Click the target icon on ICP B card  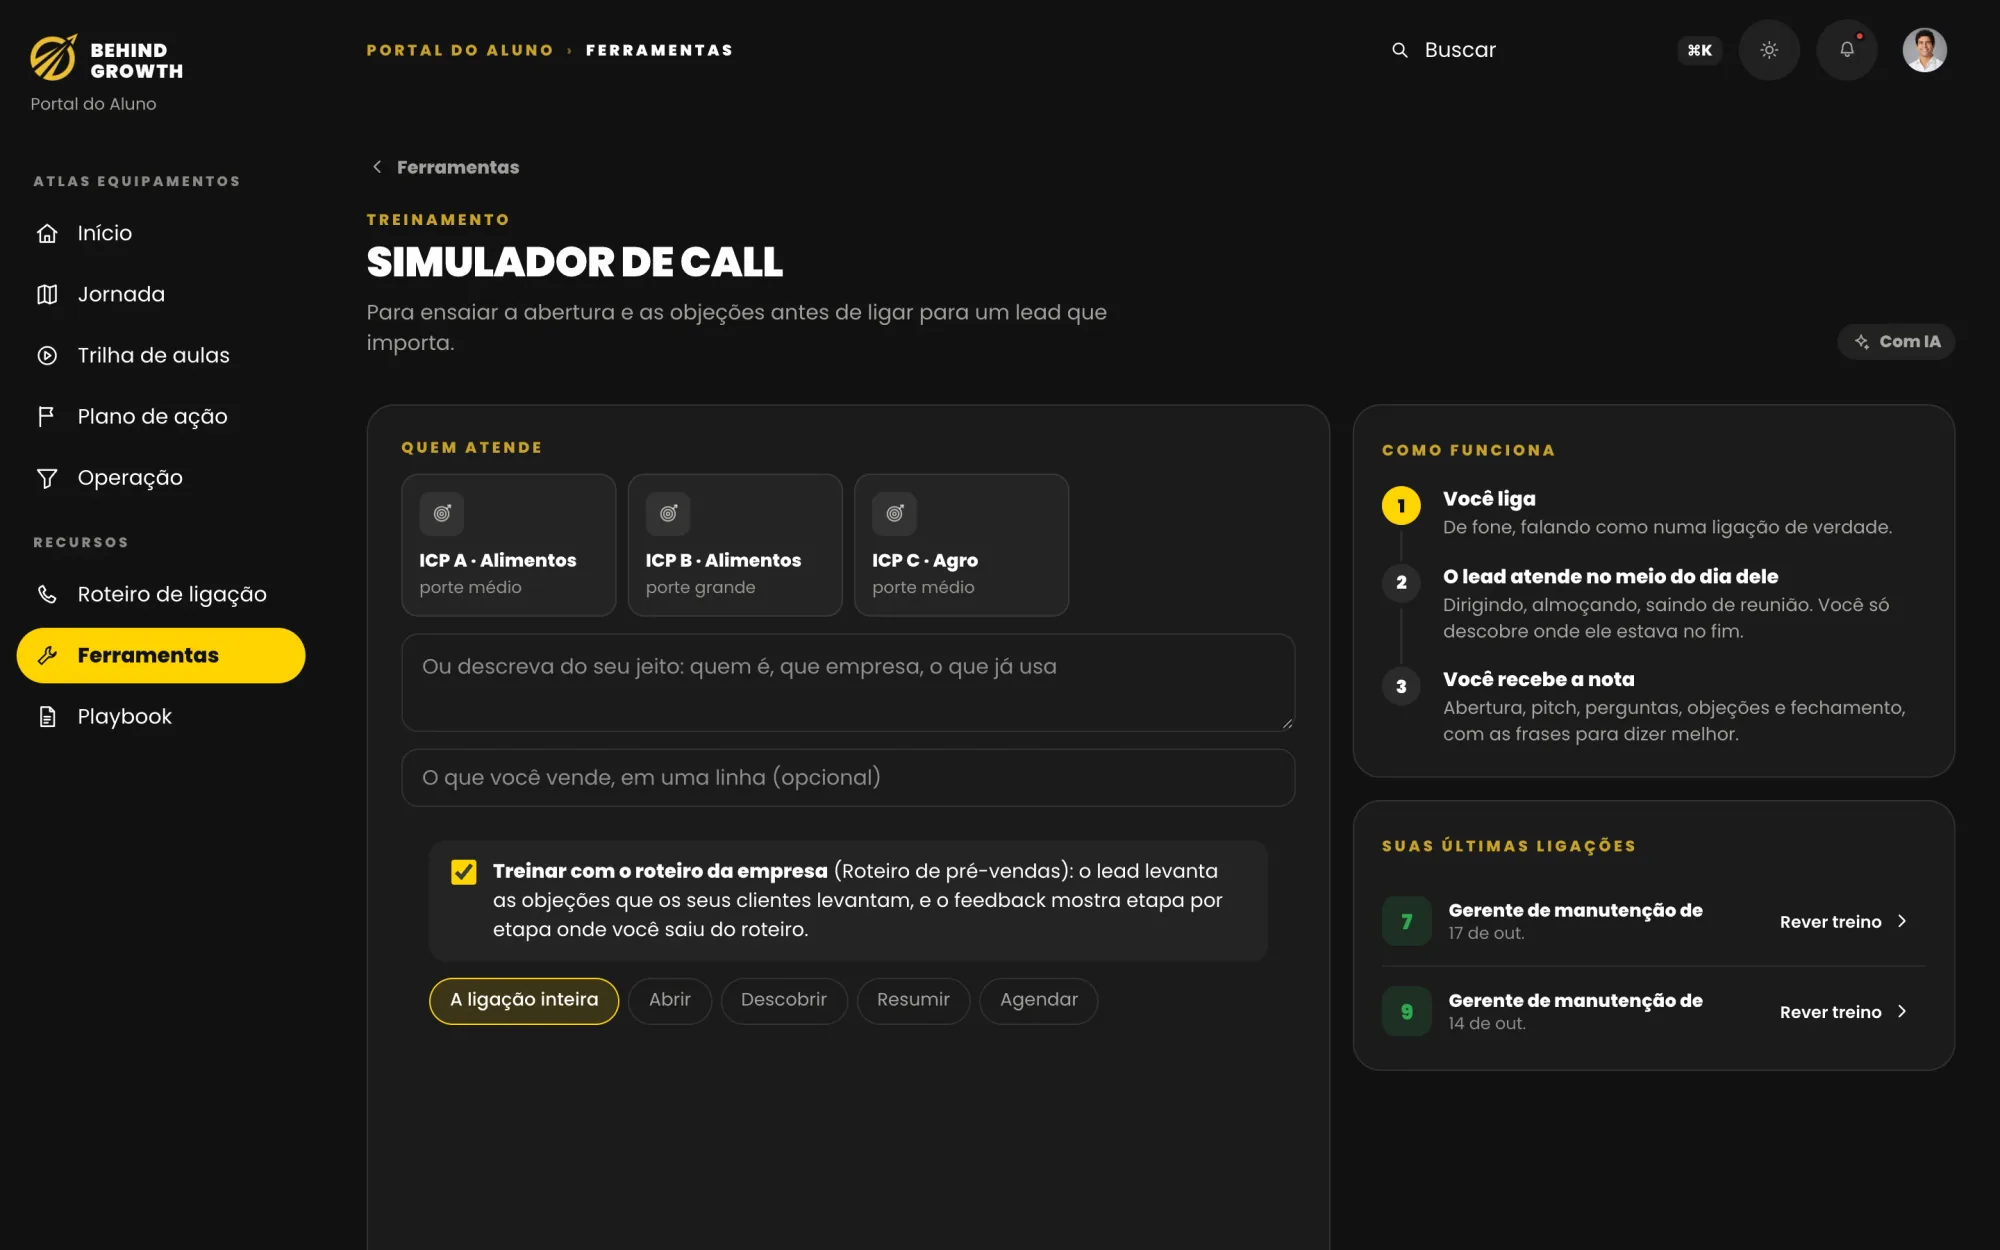[x=668, y=513]
